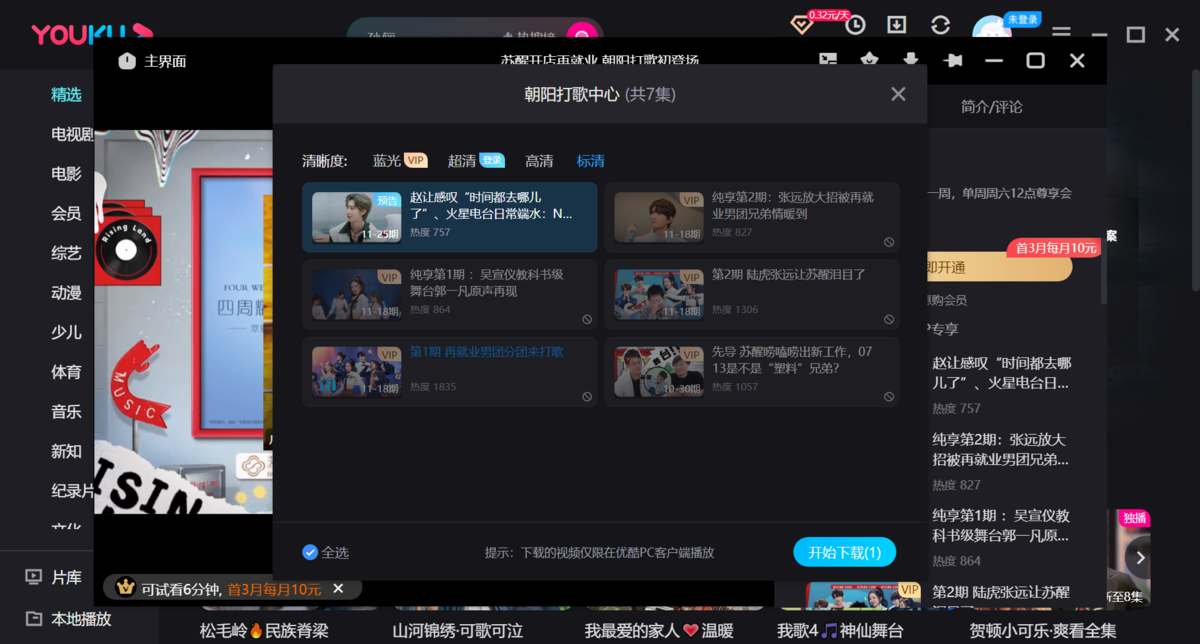Open 音乐 category in sidebar
The width and height of the screenshot is (1200, 644).
(x=66, y=412)
